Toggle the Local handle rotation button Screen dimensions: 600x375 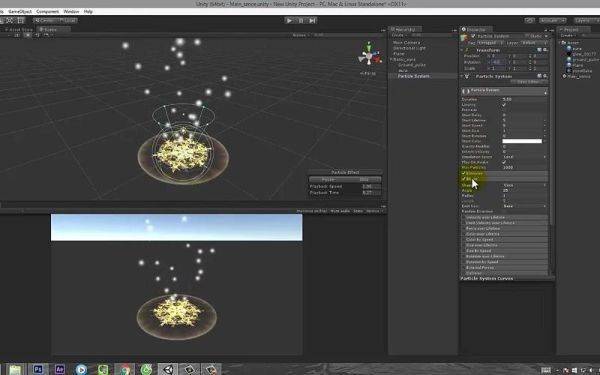(x=67, y=20)
